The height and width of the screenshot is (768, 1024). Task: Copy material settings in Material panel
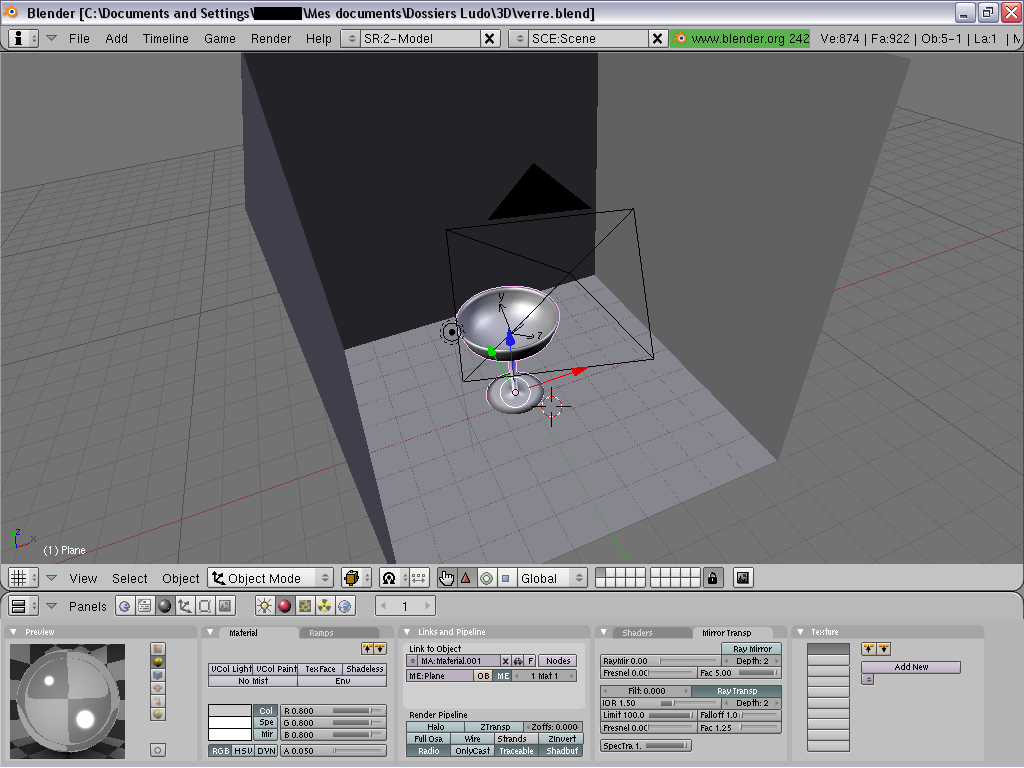[x=368, y=648]
